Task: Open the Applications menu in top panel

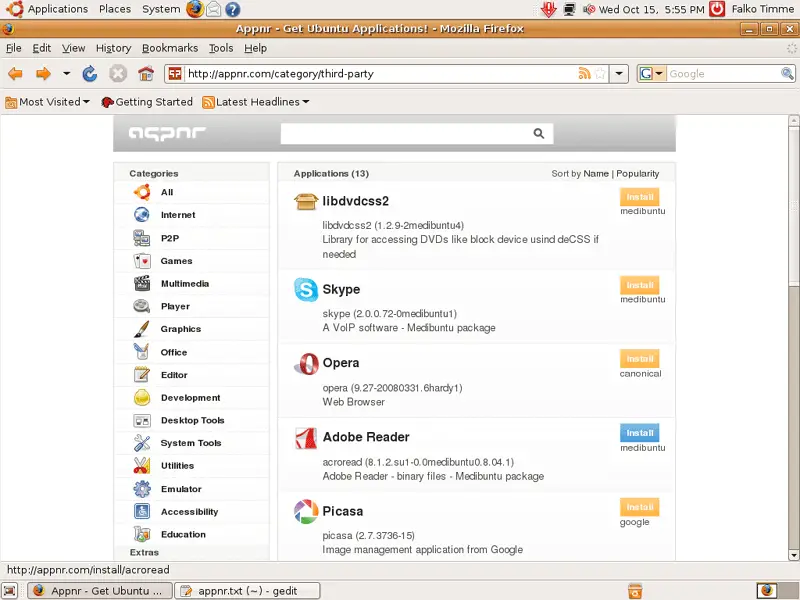Action: pyautogui.click(x=47, y=9)
